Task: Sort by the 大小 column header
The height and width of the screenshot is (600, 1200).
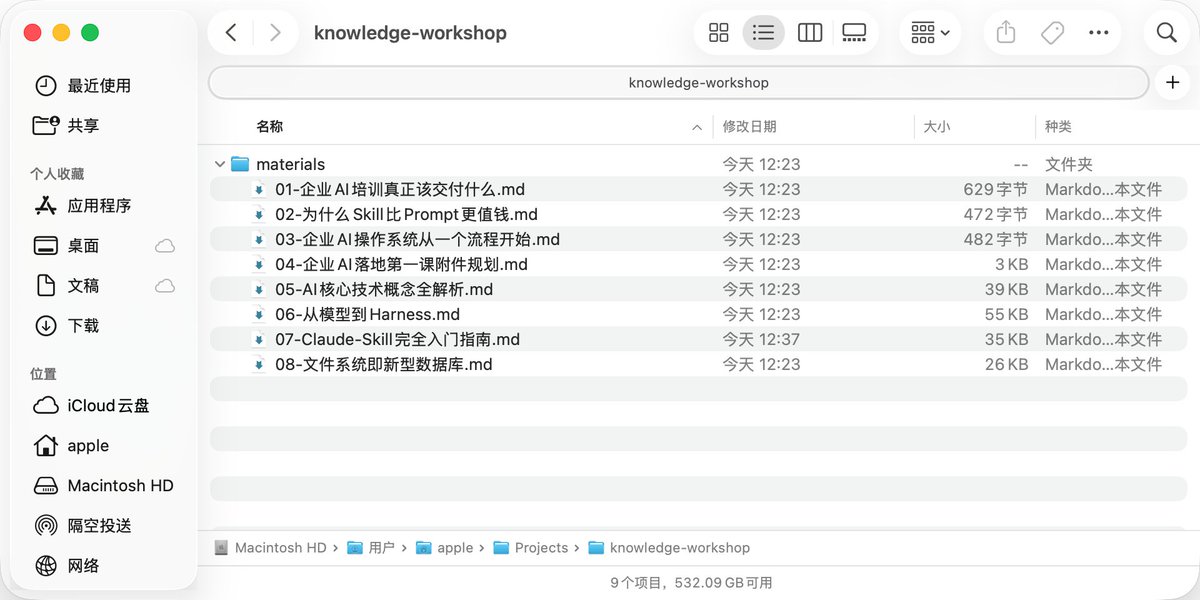Action: tap(937, 127)
